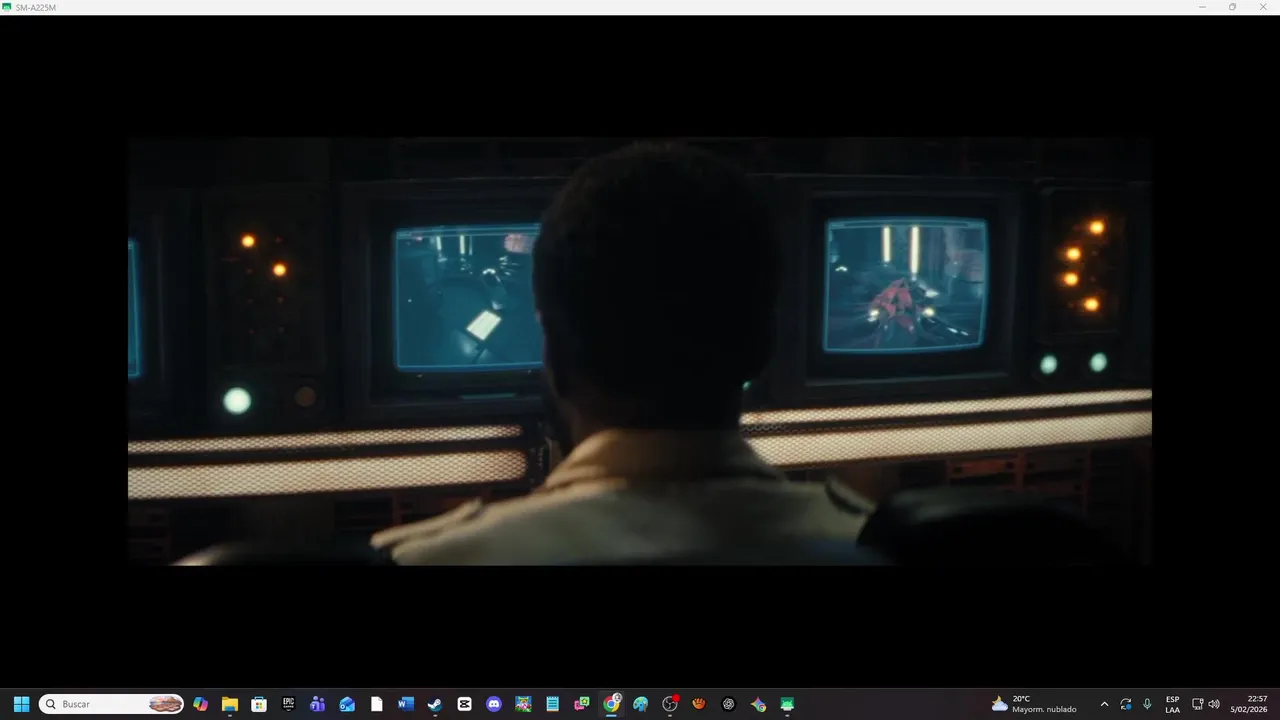
Task: Open Outlook mail app
Action: (347, 704)
